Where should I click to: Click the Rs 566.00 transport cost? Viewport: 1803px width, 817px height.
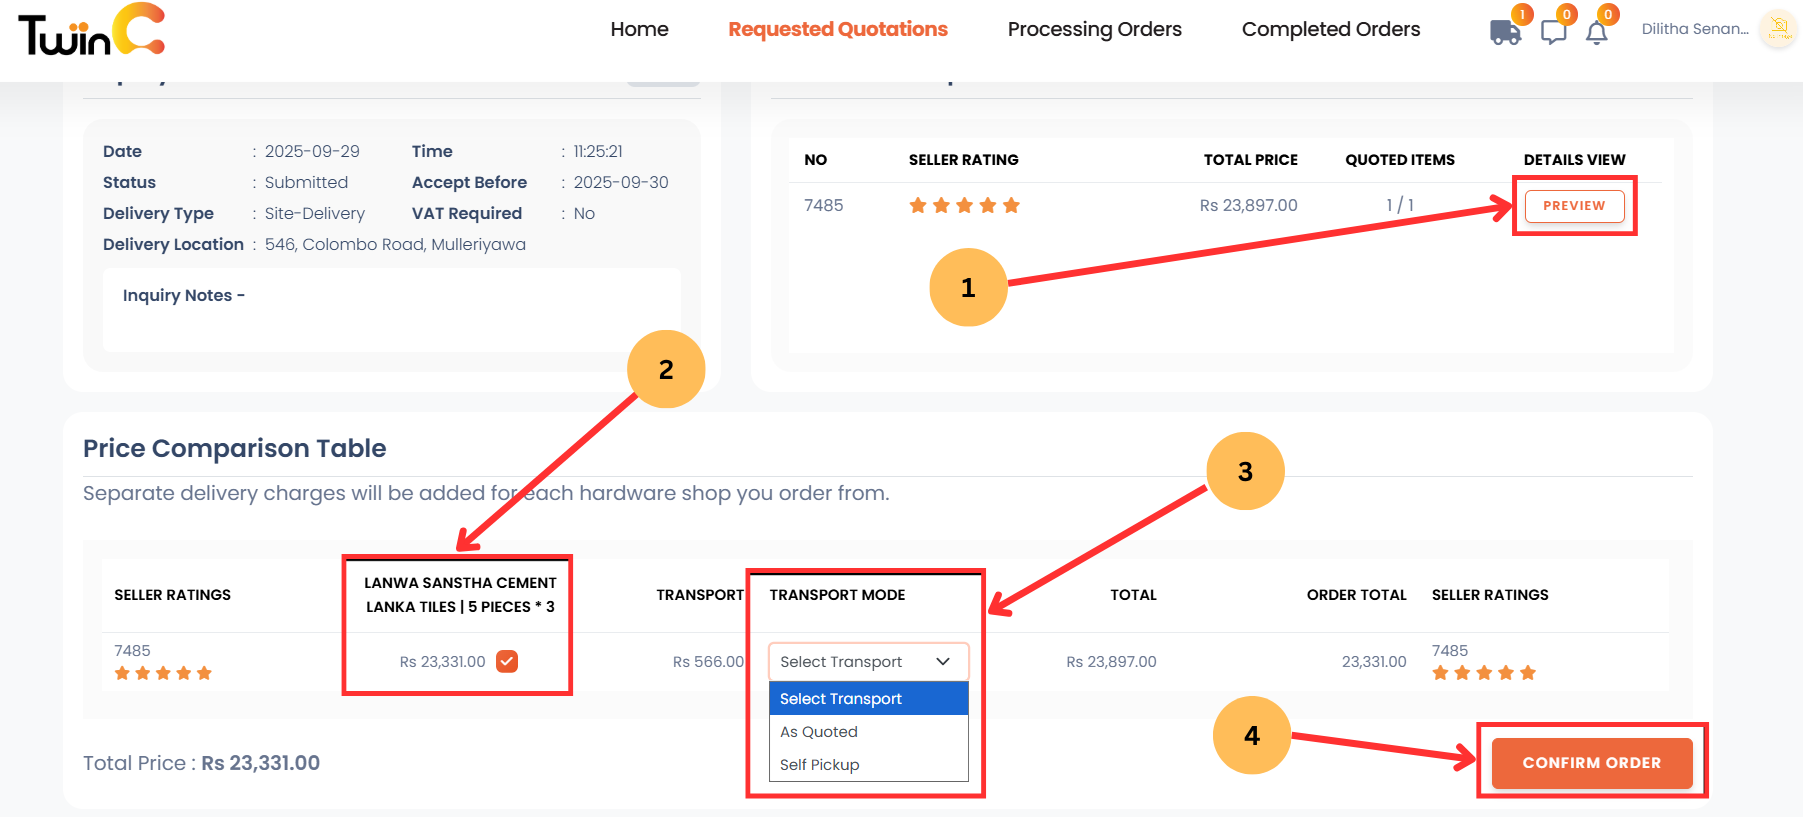[708, 662]
